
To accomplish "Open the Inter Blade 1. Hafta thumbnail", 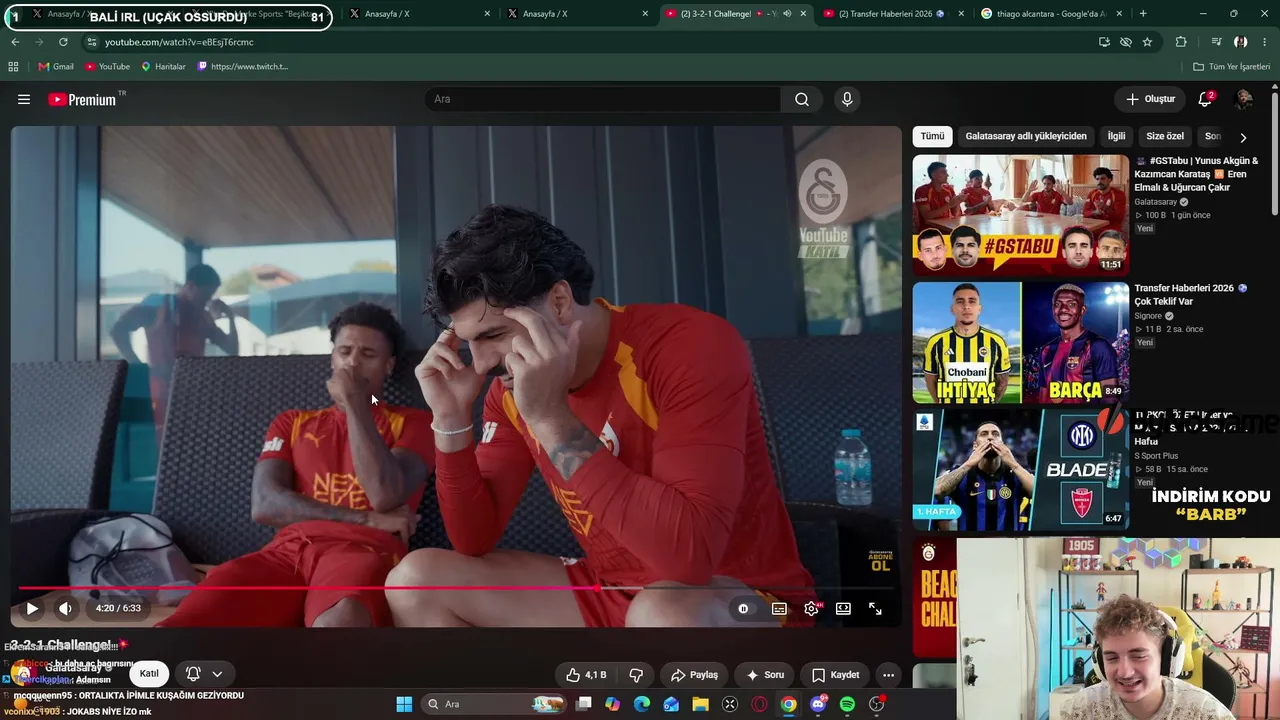I will 1021,469.
